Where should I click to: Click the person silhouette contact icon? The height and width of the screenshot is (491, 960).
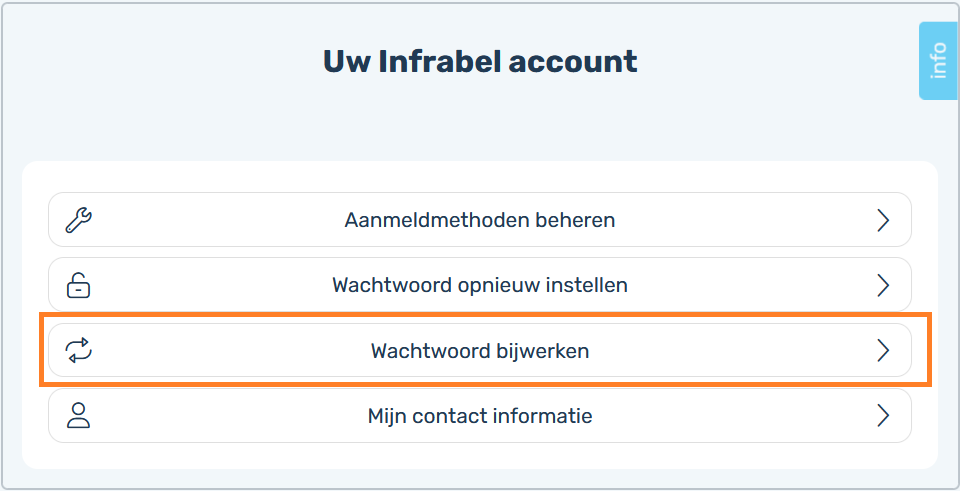pos(78,416)
